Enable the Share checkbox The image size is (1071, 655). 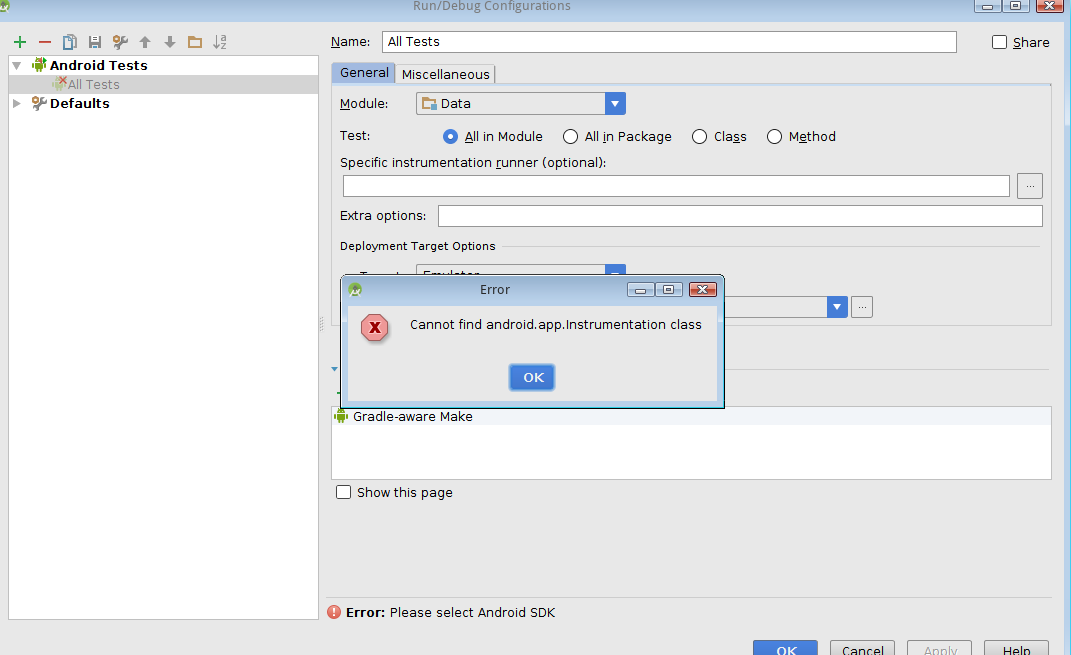pos(999,42)
